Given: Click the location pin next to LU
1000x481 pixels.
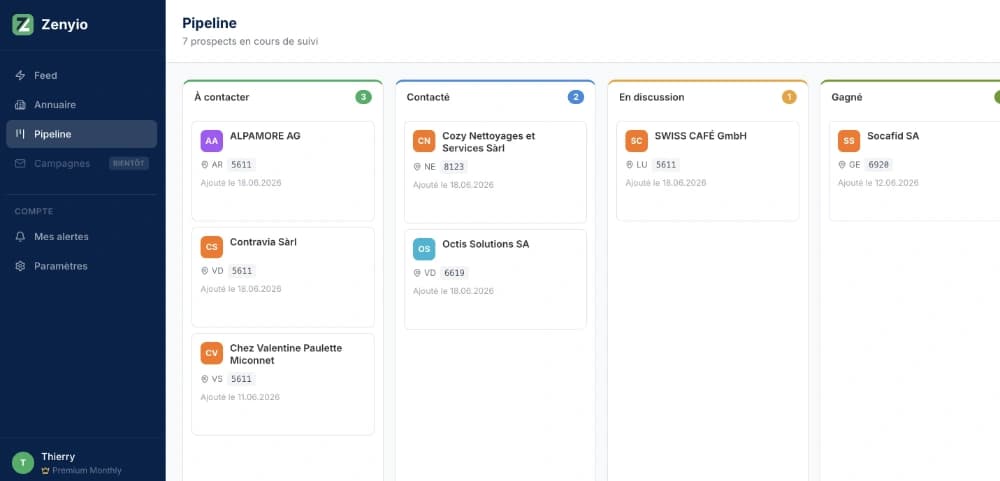Looking at the screenshot, I should click(629, 165).
